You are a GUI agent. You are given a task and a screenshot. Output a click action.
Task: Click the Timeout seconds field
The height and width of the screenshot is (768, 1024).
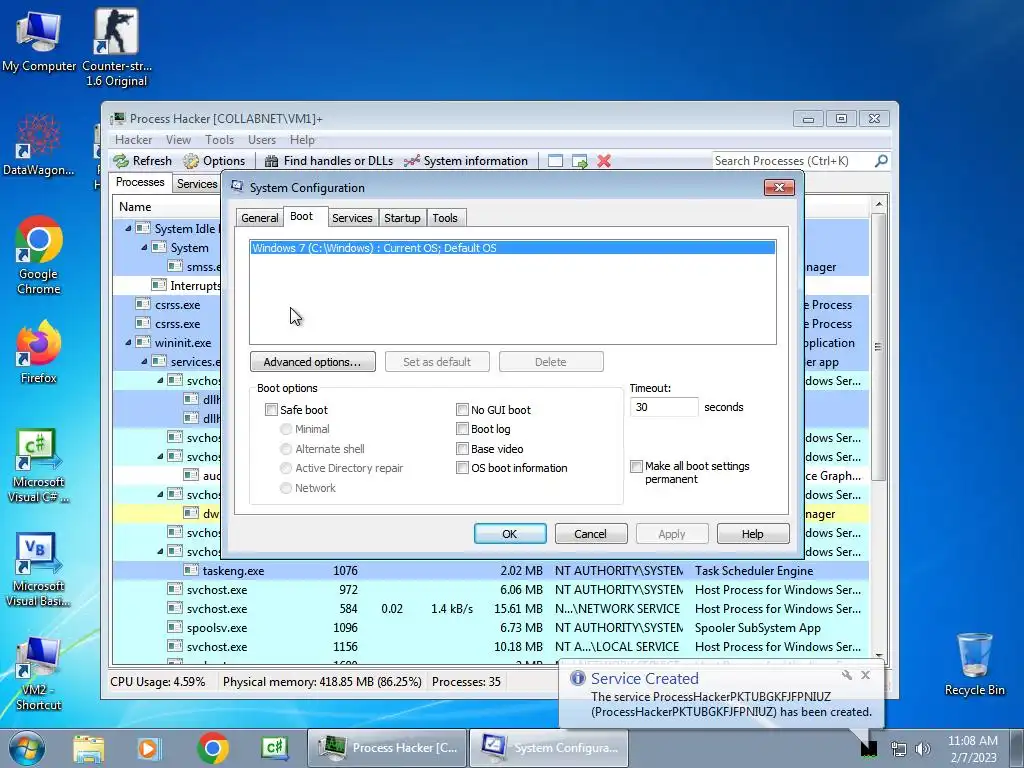point(664,407)
